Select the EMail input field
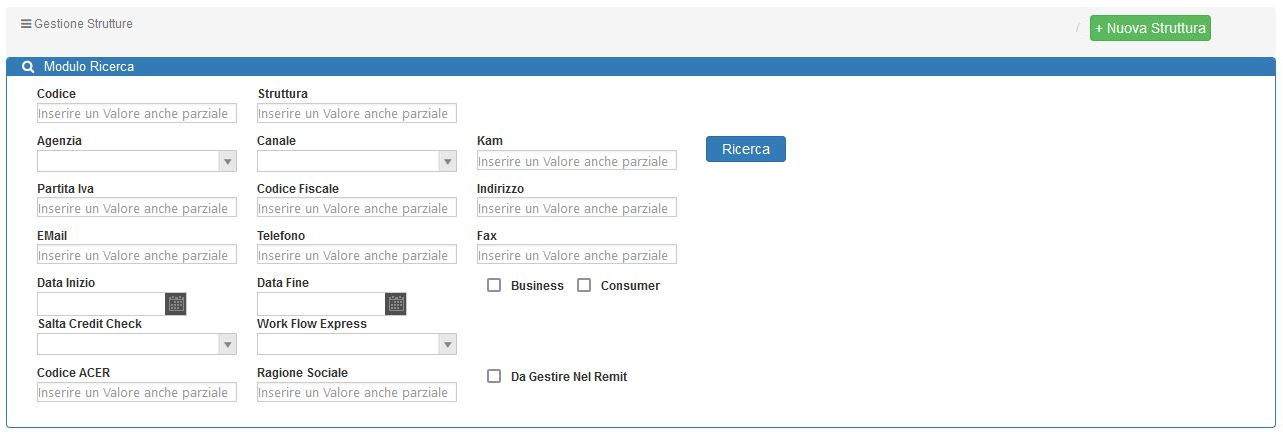Screen dimensions: 1283x432 tap(137, 255)
